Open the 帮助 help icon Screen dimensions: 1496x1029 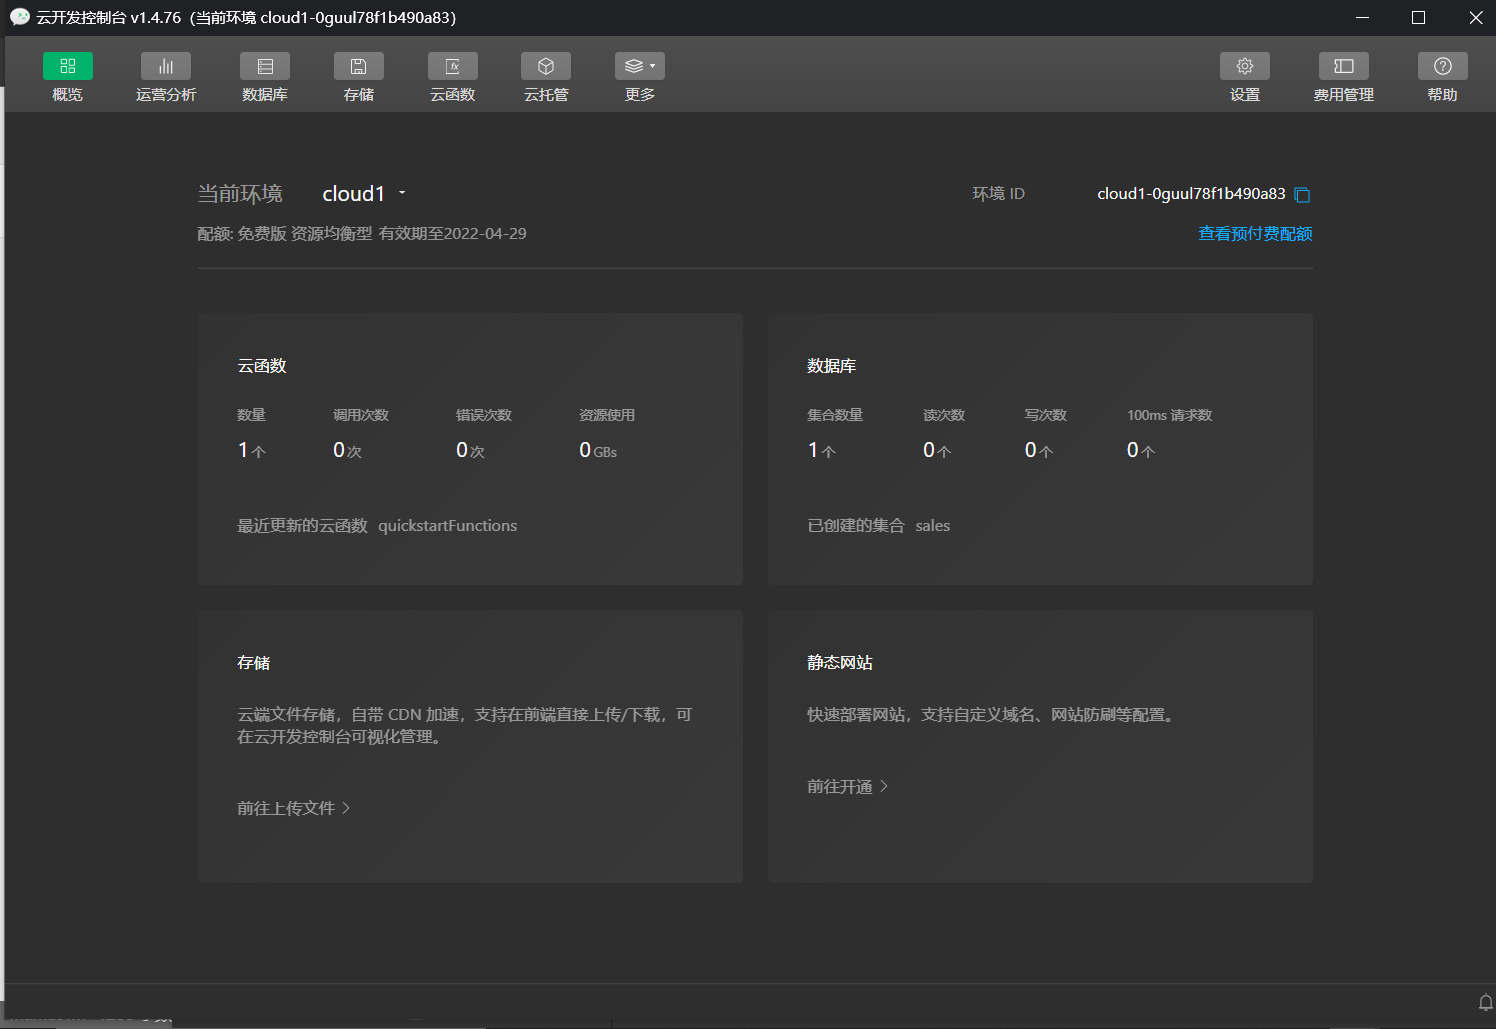click(x=1442, y=66)
